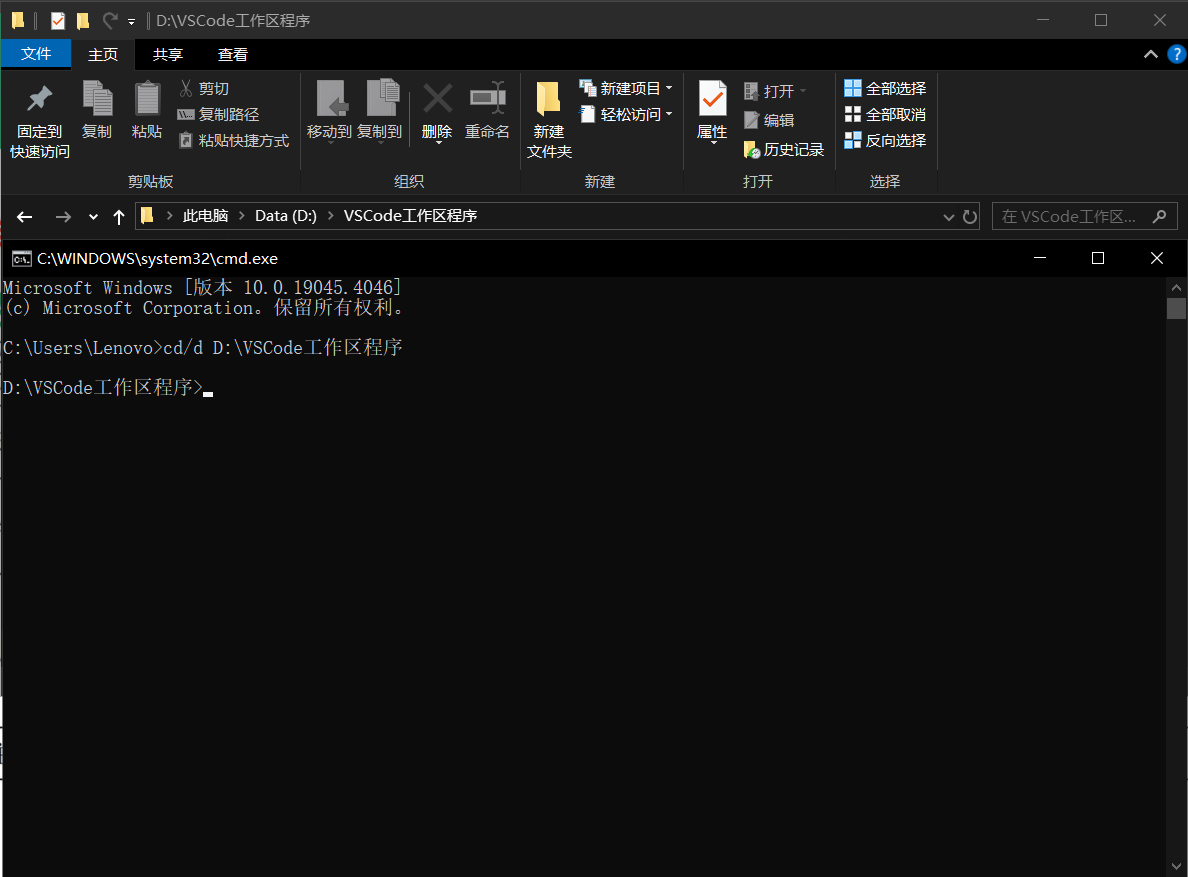Switch to the Share (共享) tab
Image resolution: width=1188 pixels, height=877 pixels.
(x=167, y=55)
